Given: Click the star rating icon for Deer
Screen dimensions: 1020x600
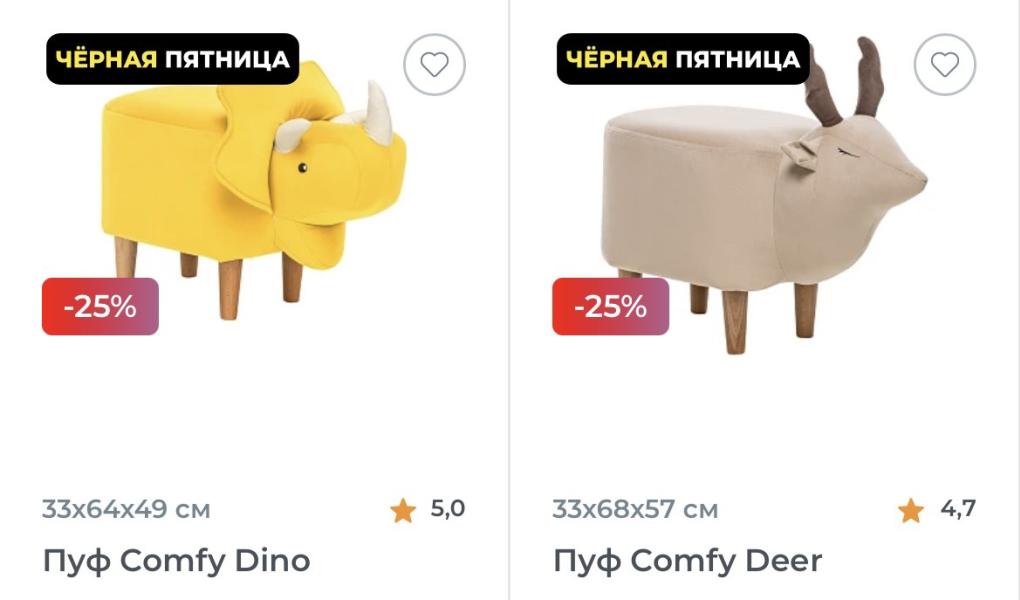Looking at the screenshot, I should click(911, 510).
